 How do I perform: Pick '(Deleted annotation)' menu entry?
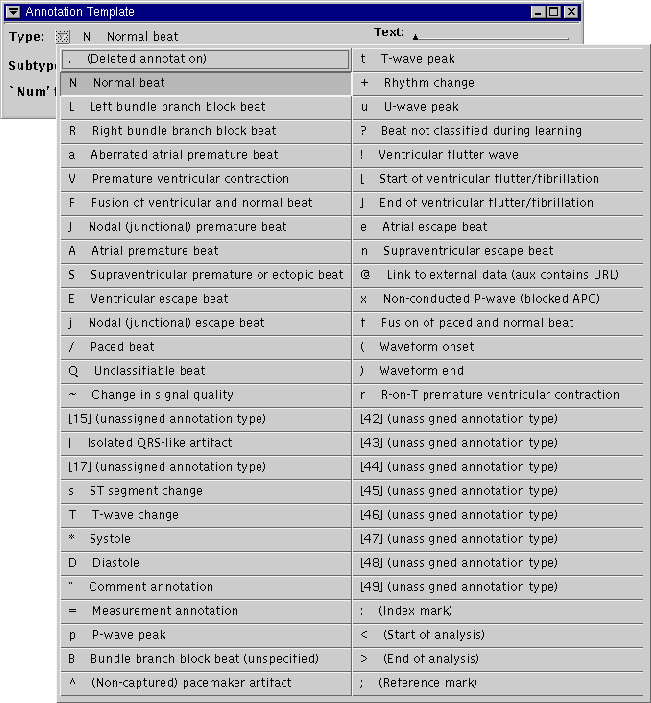(x=205, y=59)
